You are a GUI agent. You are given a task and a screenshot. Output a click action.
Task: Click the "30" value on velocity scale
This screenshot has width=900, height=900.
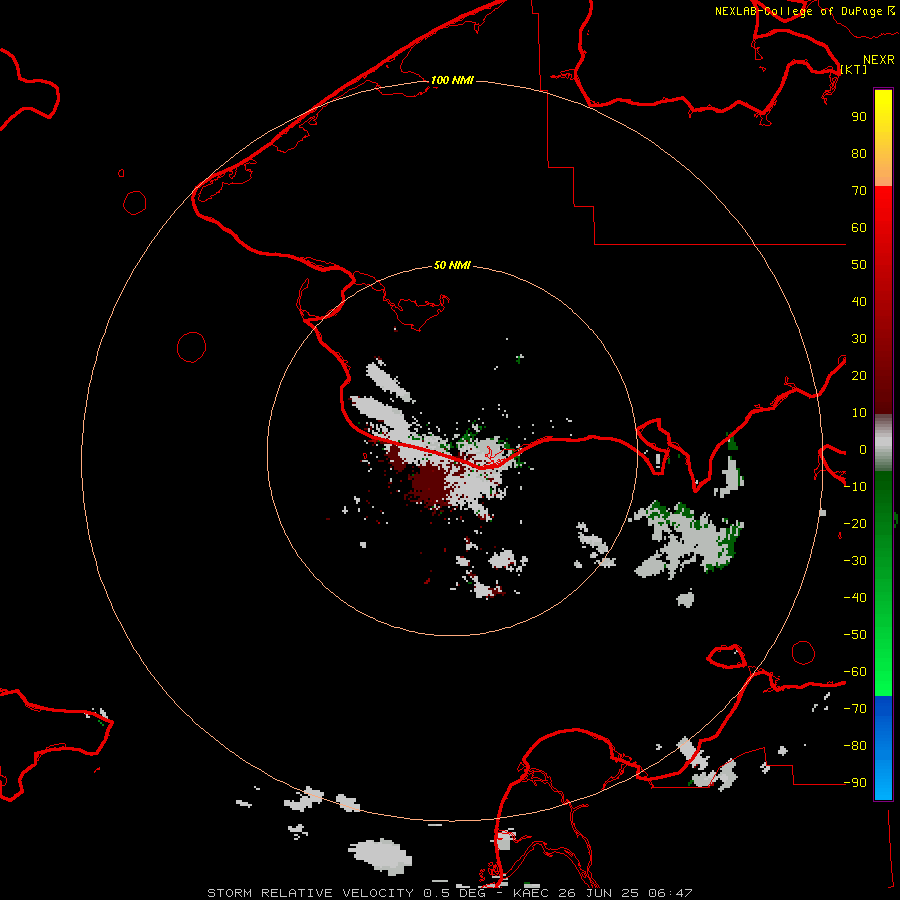[x=859, y=339]
